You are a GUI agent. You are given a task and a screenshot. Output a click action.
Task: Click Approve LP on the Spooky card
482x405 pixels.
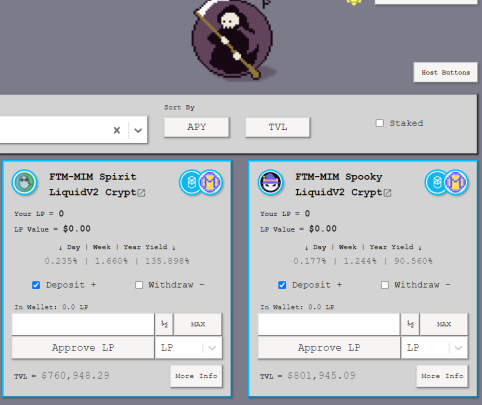[329, 348]
